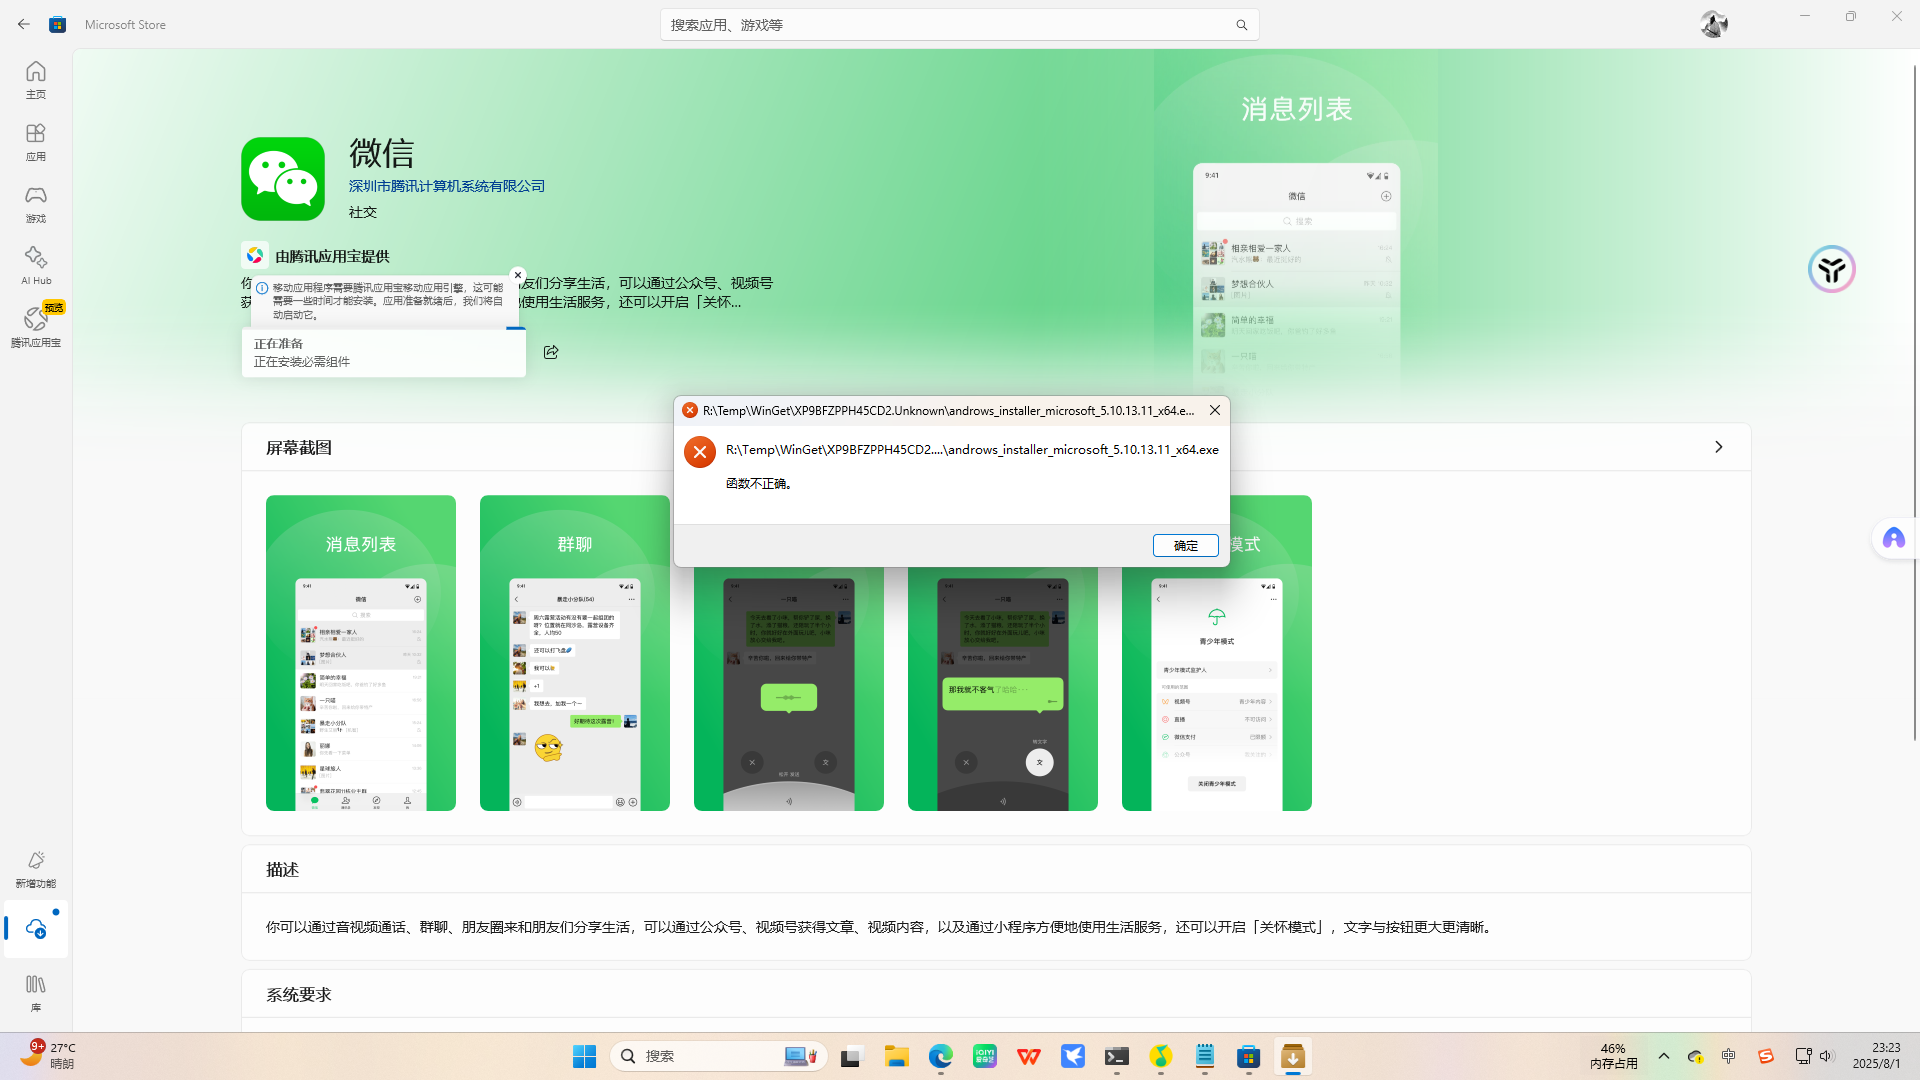The height and width of the screenshot is (1080, 1920).
Task: Open 新增功能 from the sidebar
Action: pyautogui.click(x=35, y=866)
